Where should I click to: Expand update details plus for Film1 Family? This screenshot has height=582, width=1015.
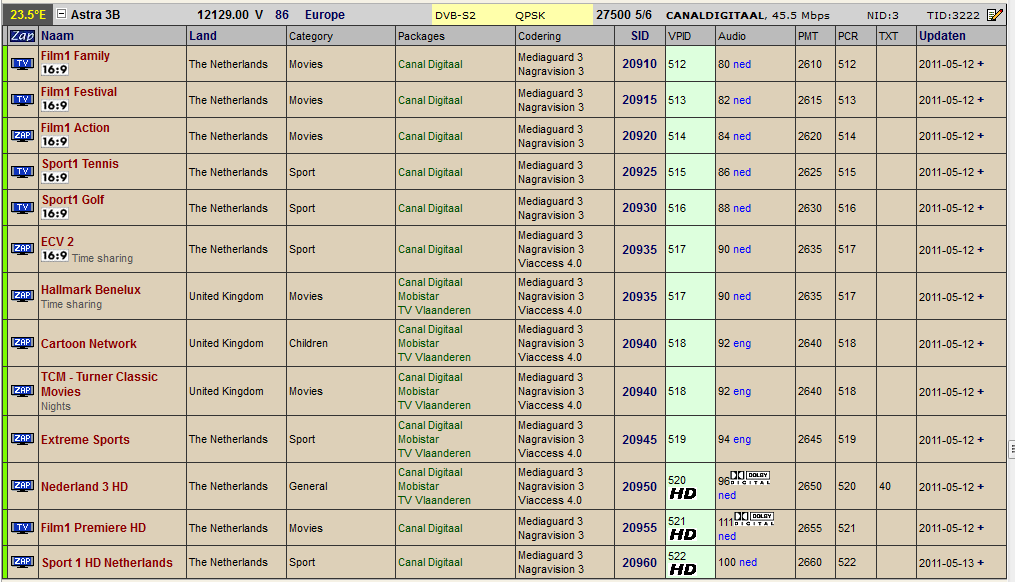pyautogui.click(x=981, y=63)
